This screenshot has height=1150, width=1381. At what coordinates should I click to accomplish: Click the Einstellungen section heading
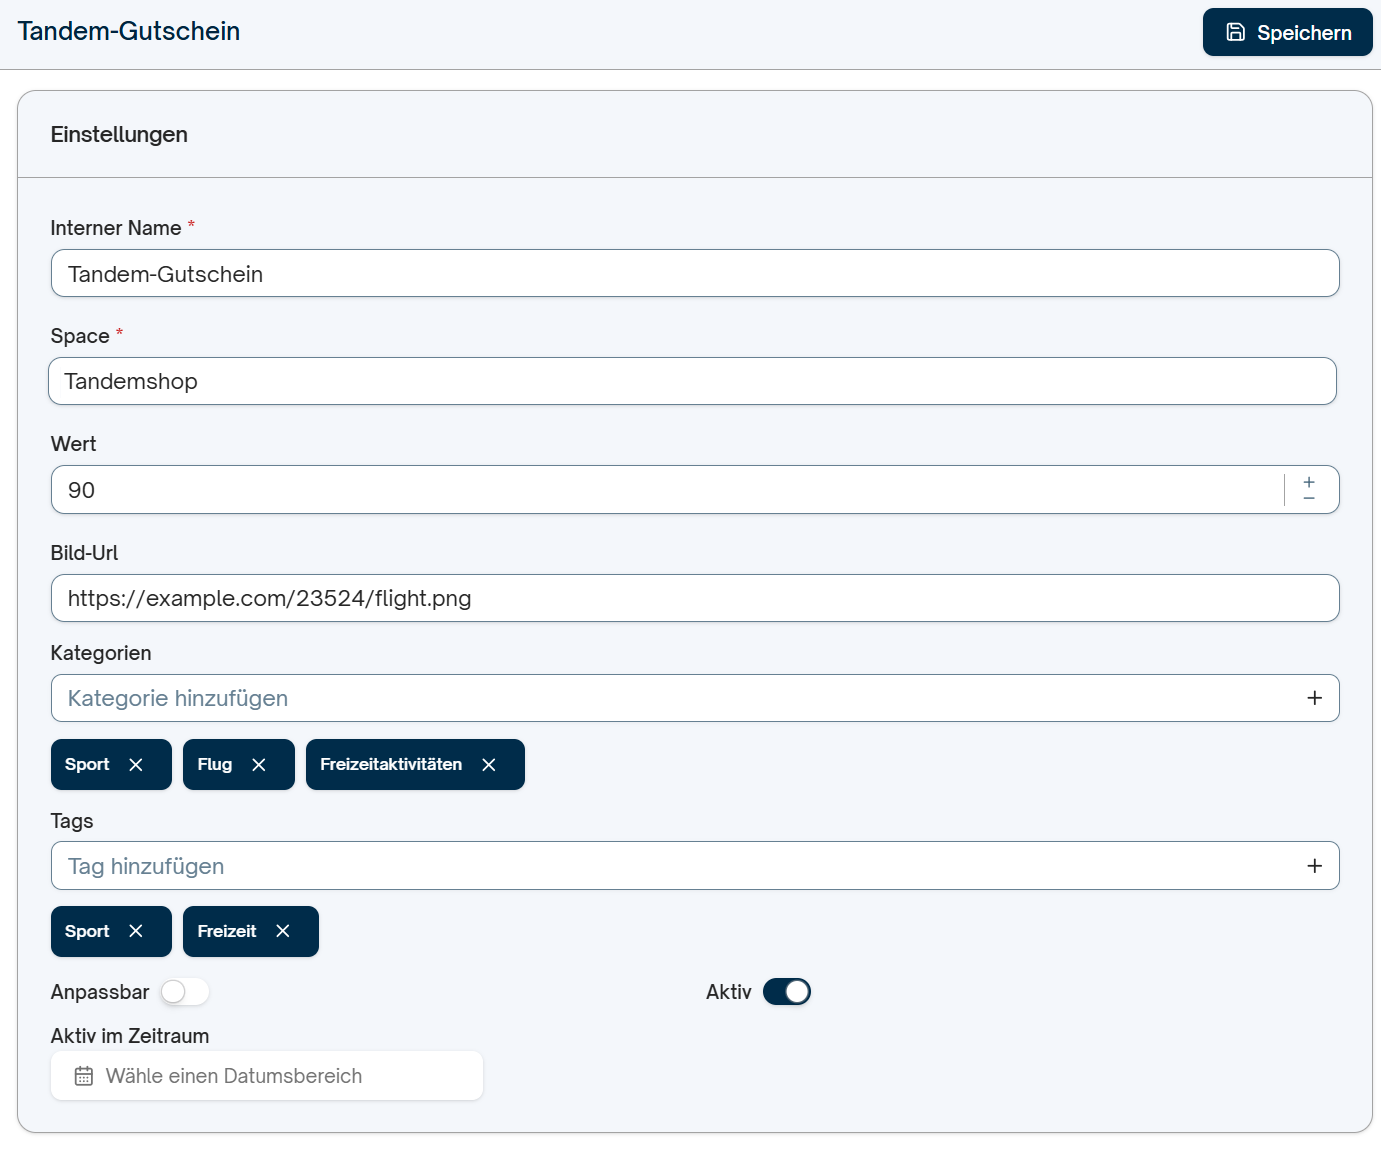tap(119, 134)
